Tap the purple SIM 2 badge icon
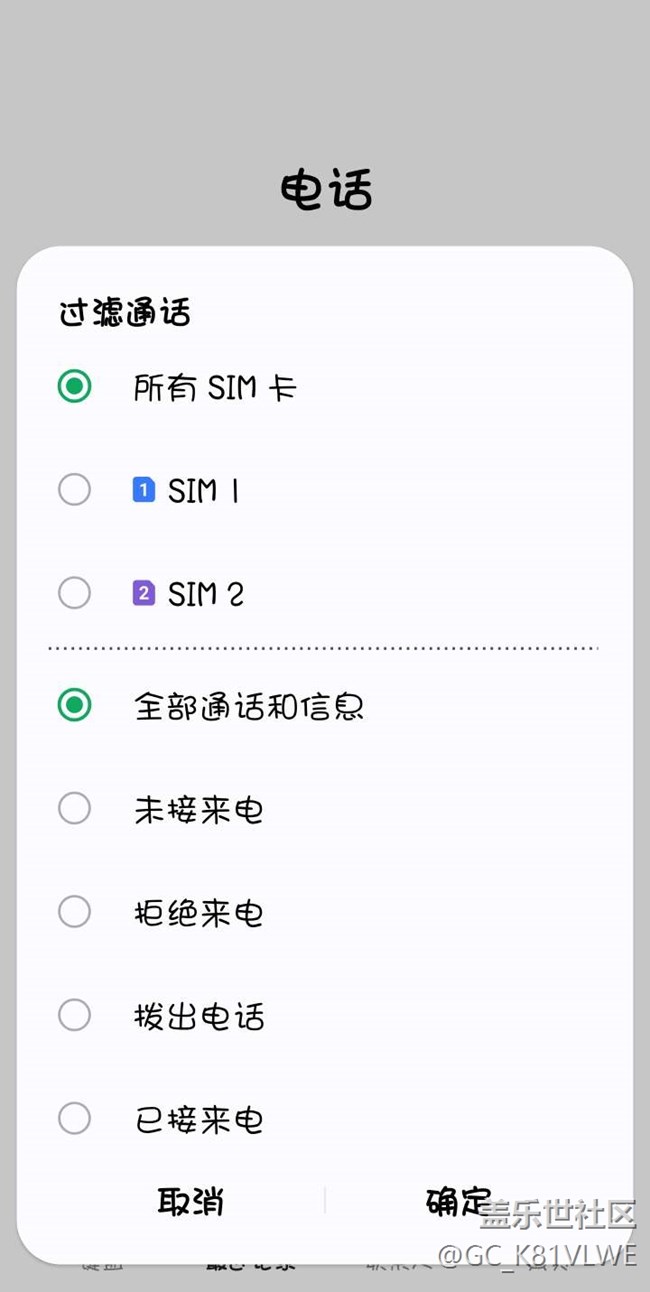Screen dimensions: 650x1292 click(144, 594)
